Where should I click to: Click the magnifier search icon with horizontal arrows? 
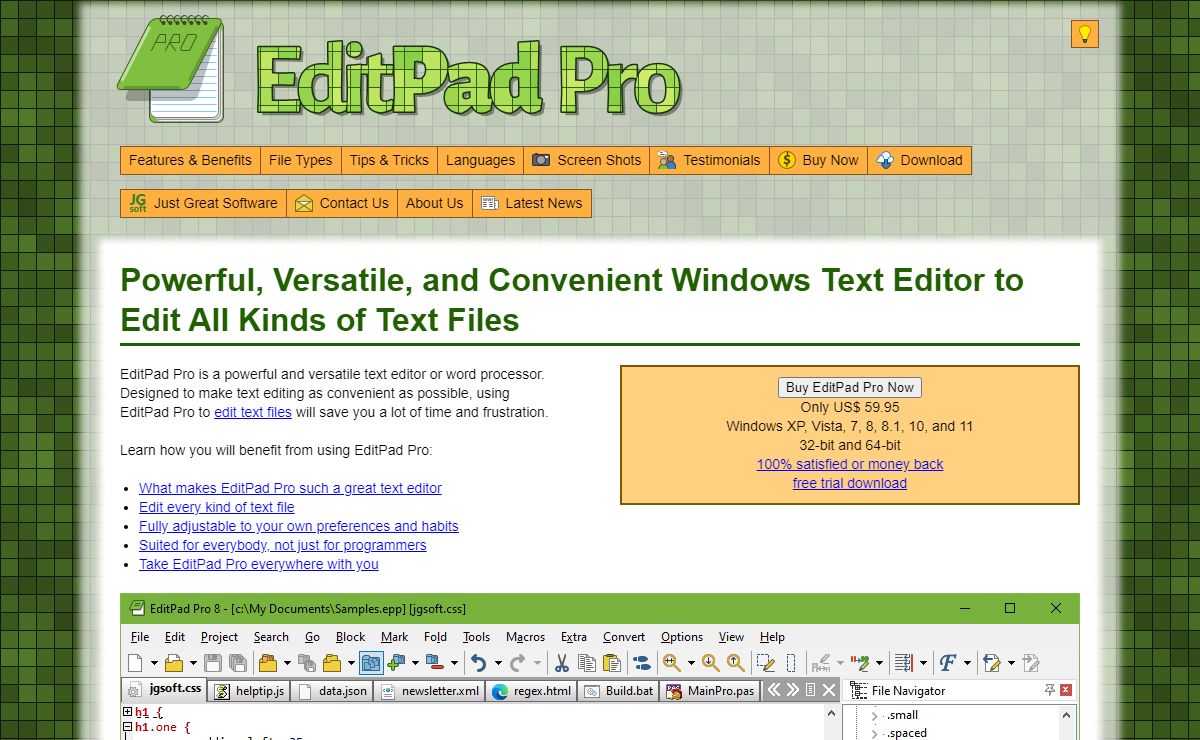coord(672,662)
